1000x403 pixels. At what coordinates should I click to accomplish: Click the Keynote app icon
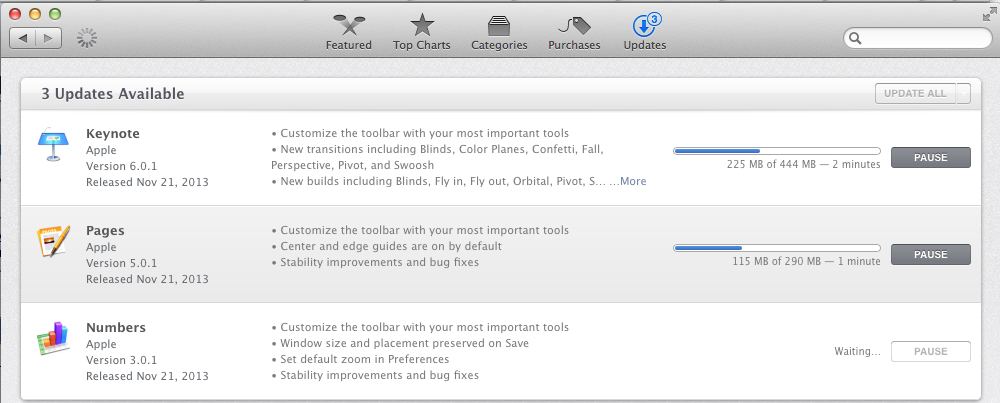click(x=54, y=145)
